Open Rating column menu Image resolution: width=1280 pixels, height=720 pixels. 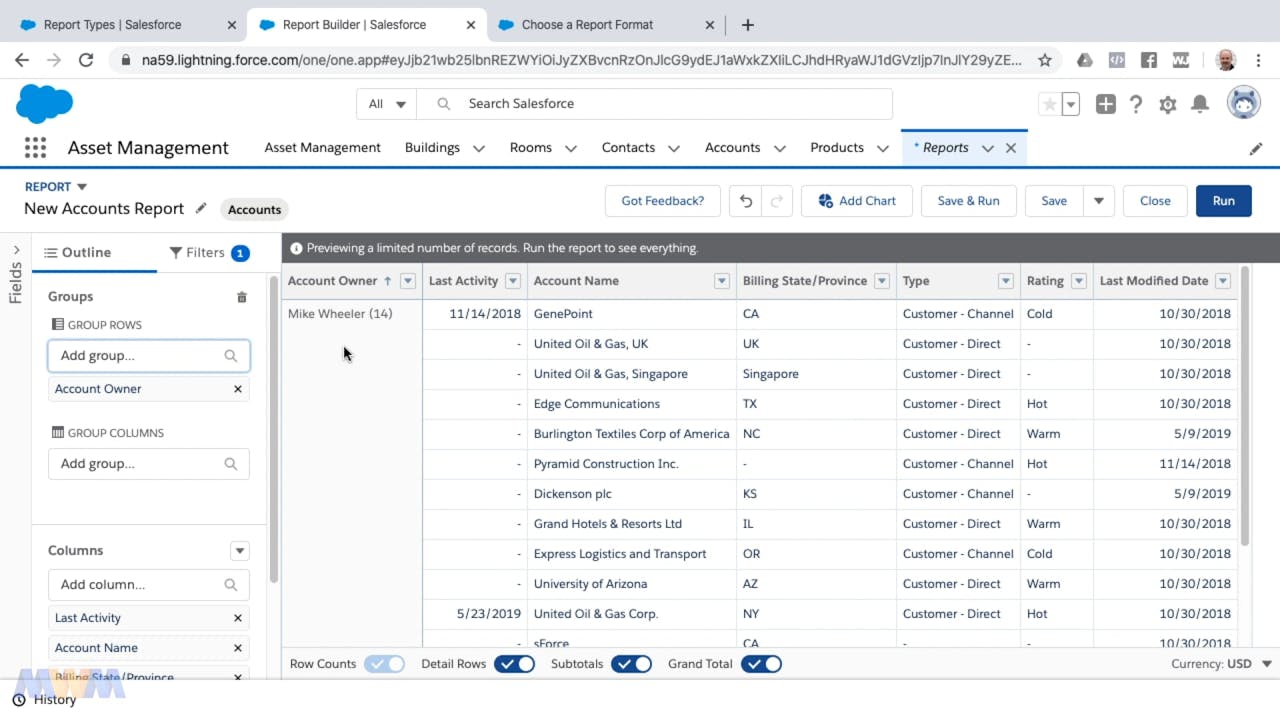pyautogui.click(x=1079, y=281)
